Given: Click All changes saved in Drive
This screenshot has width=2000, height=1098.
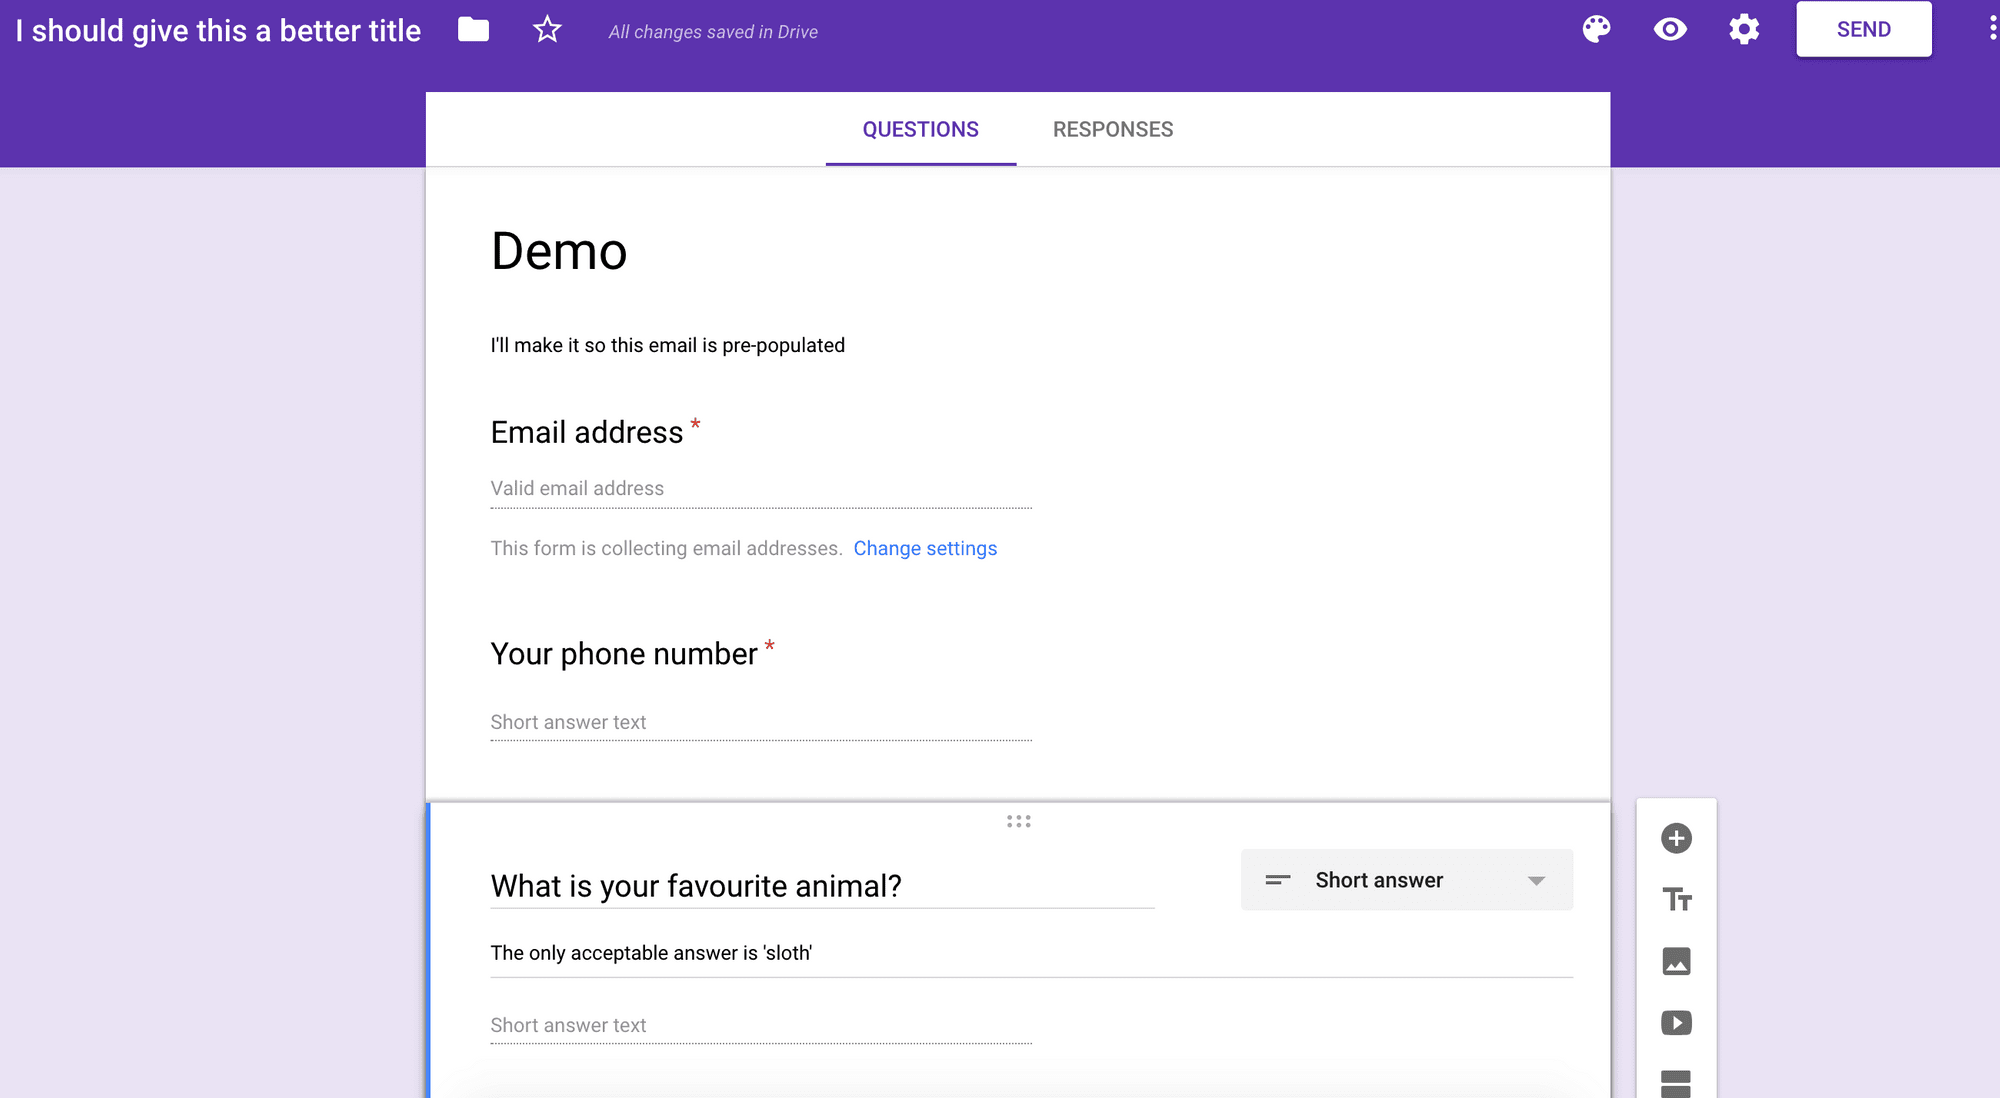Looking at the screenshot, I should tap(713, 32).
